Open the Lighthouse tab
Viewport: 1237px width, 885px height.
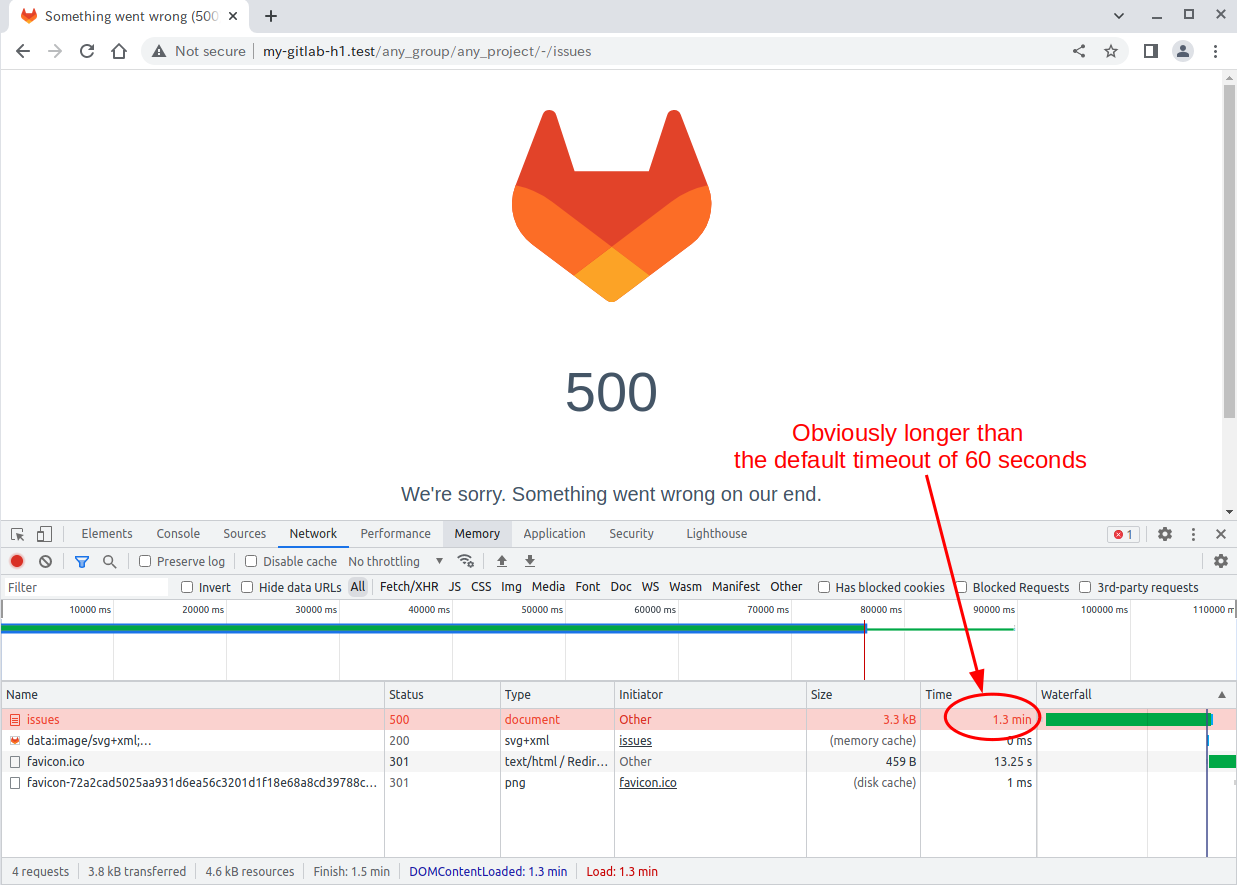[x=716, y=534]
